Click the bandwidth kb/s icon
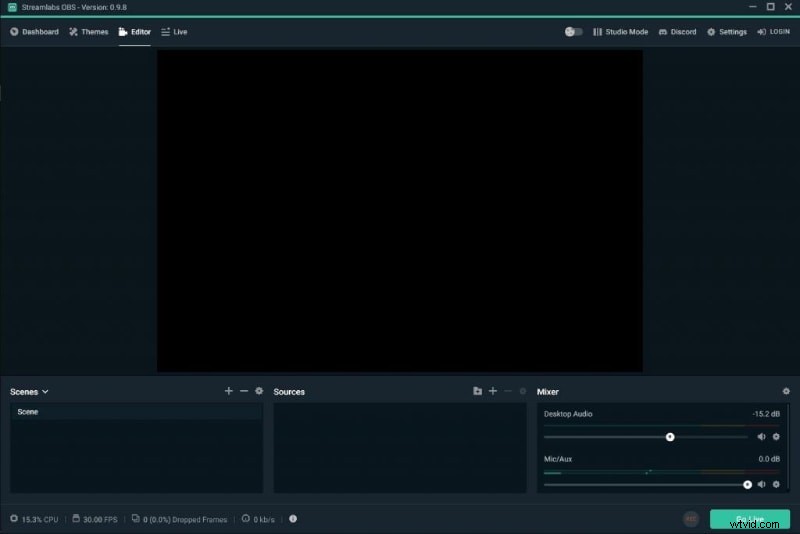Viewport: 800px width, 534px height. coord(246,518)
